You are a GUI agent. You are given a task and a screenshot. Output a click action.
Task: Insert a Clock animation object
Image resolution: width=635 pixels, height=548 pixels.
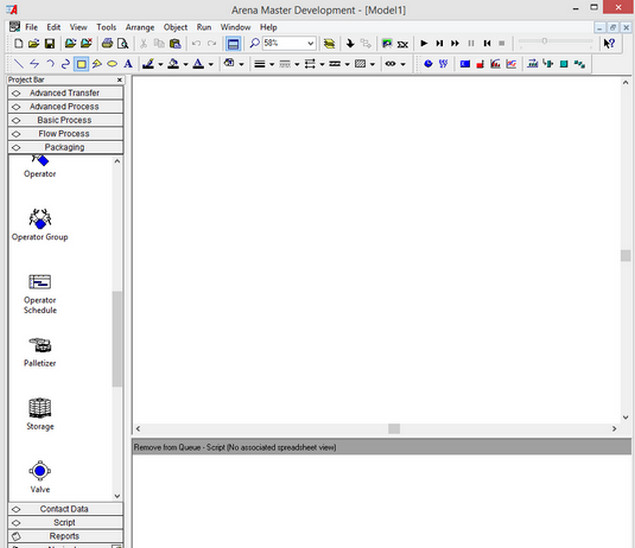click(x=428, y=64)
